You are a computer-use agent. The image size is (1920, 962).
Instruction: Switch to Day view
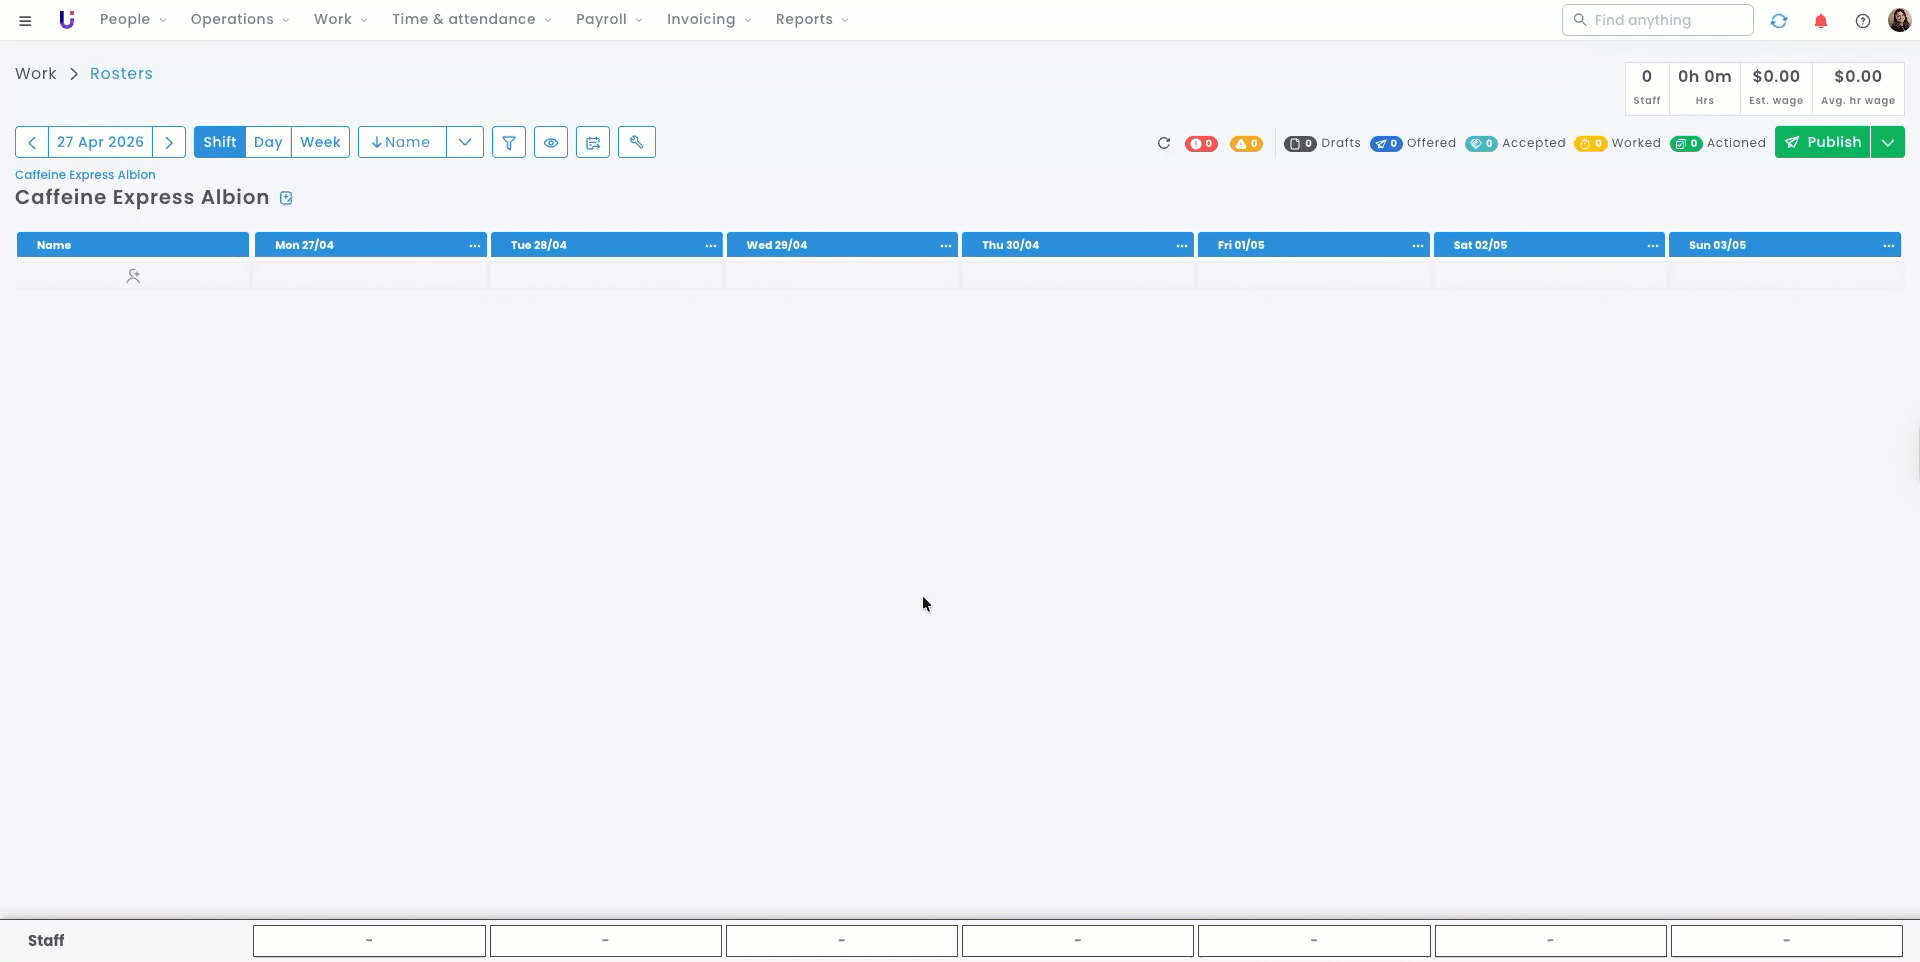(x=268, y=142)
